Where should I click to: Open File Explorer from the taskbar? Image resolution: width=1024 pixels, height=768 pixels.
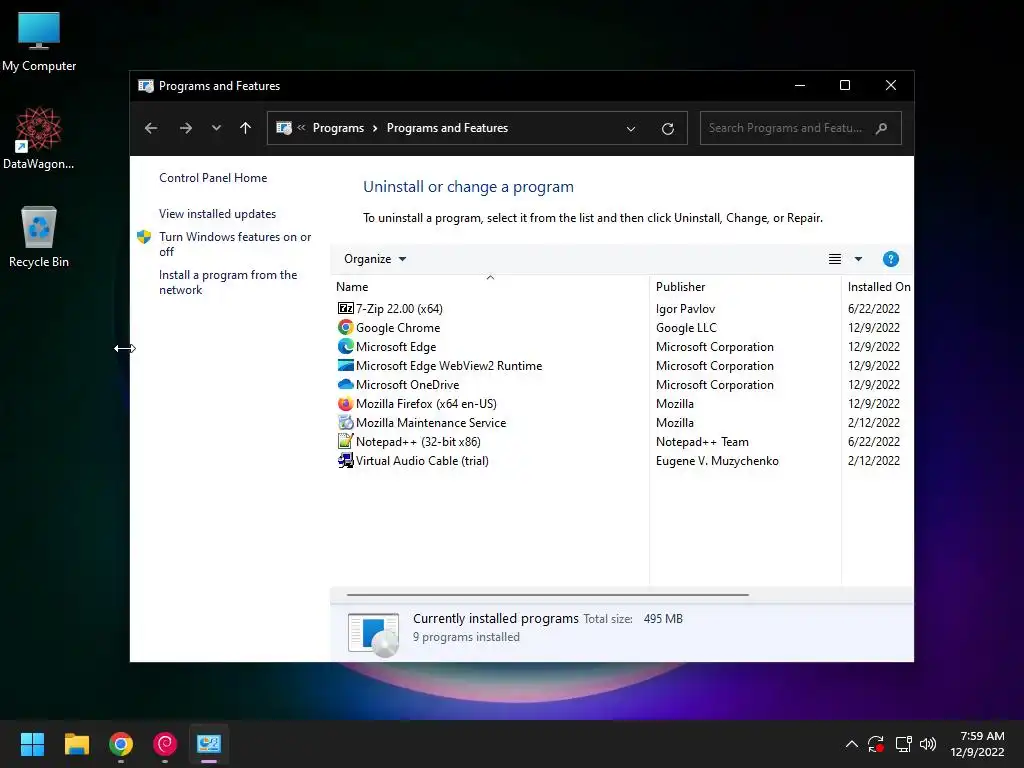(x=76, y=744)
